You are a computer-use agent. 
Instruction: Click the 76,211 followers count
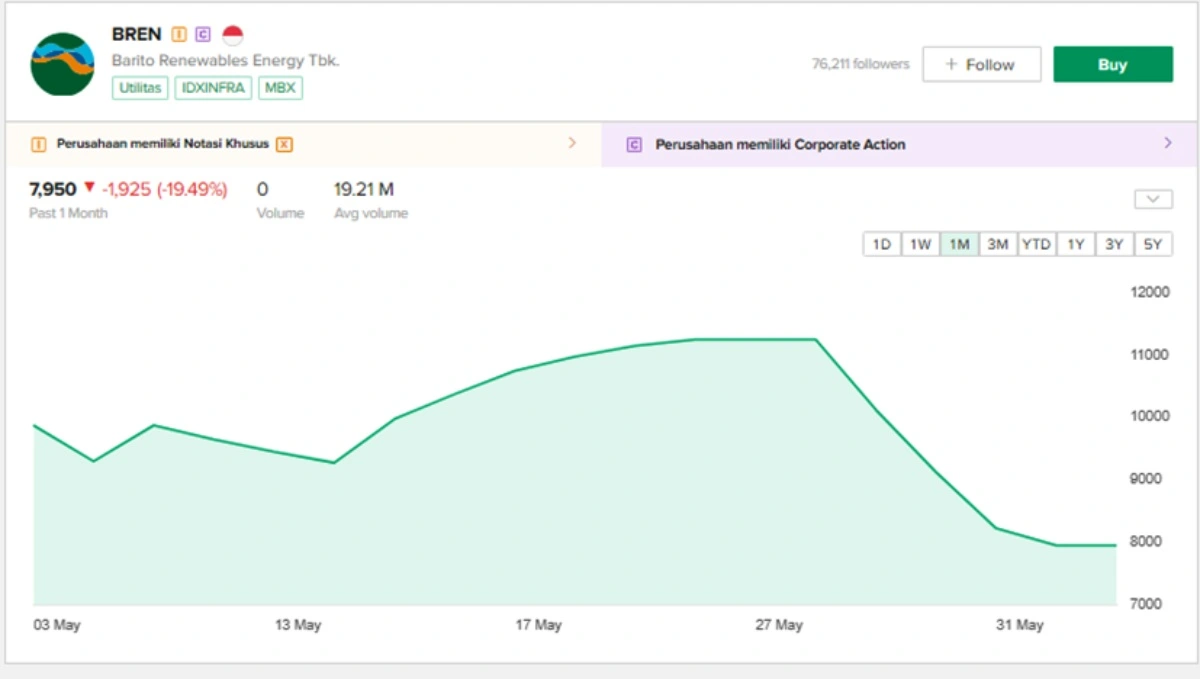(x=861, y=64)
